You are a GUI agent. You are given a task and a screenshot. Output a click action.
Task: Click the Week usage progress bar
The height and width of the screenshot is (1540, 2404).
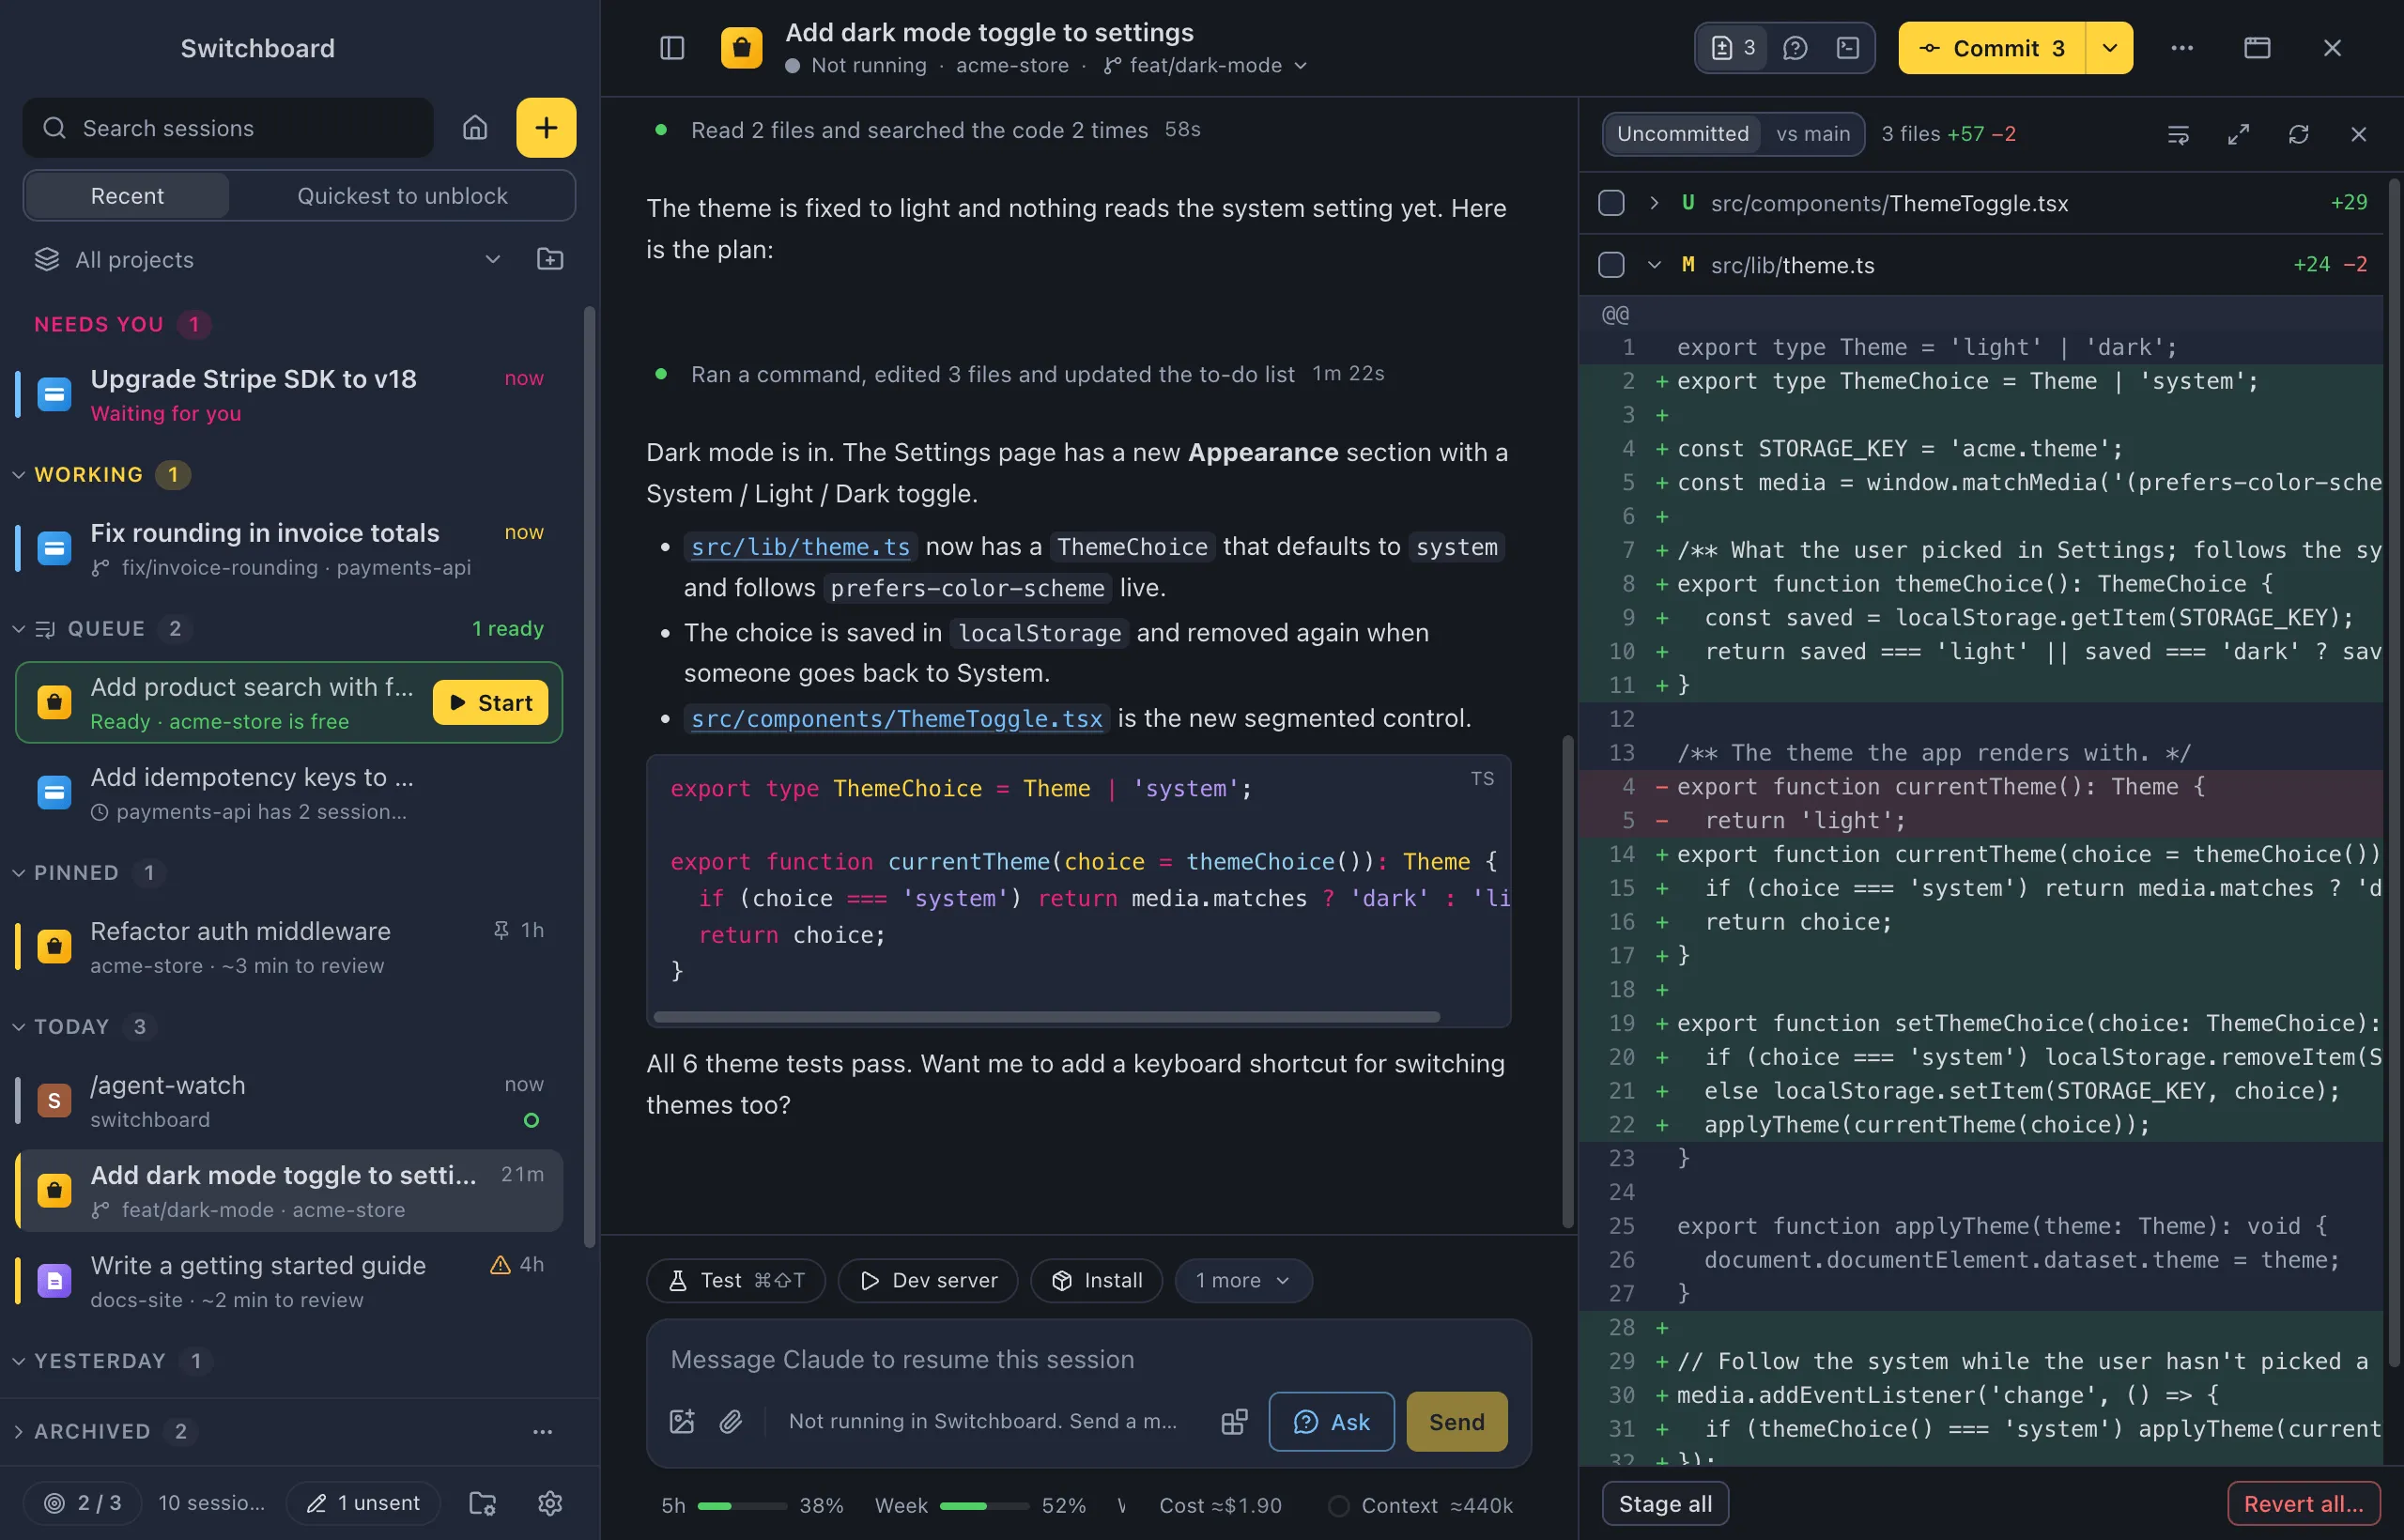[984, 1506]
